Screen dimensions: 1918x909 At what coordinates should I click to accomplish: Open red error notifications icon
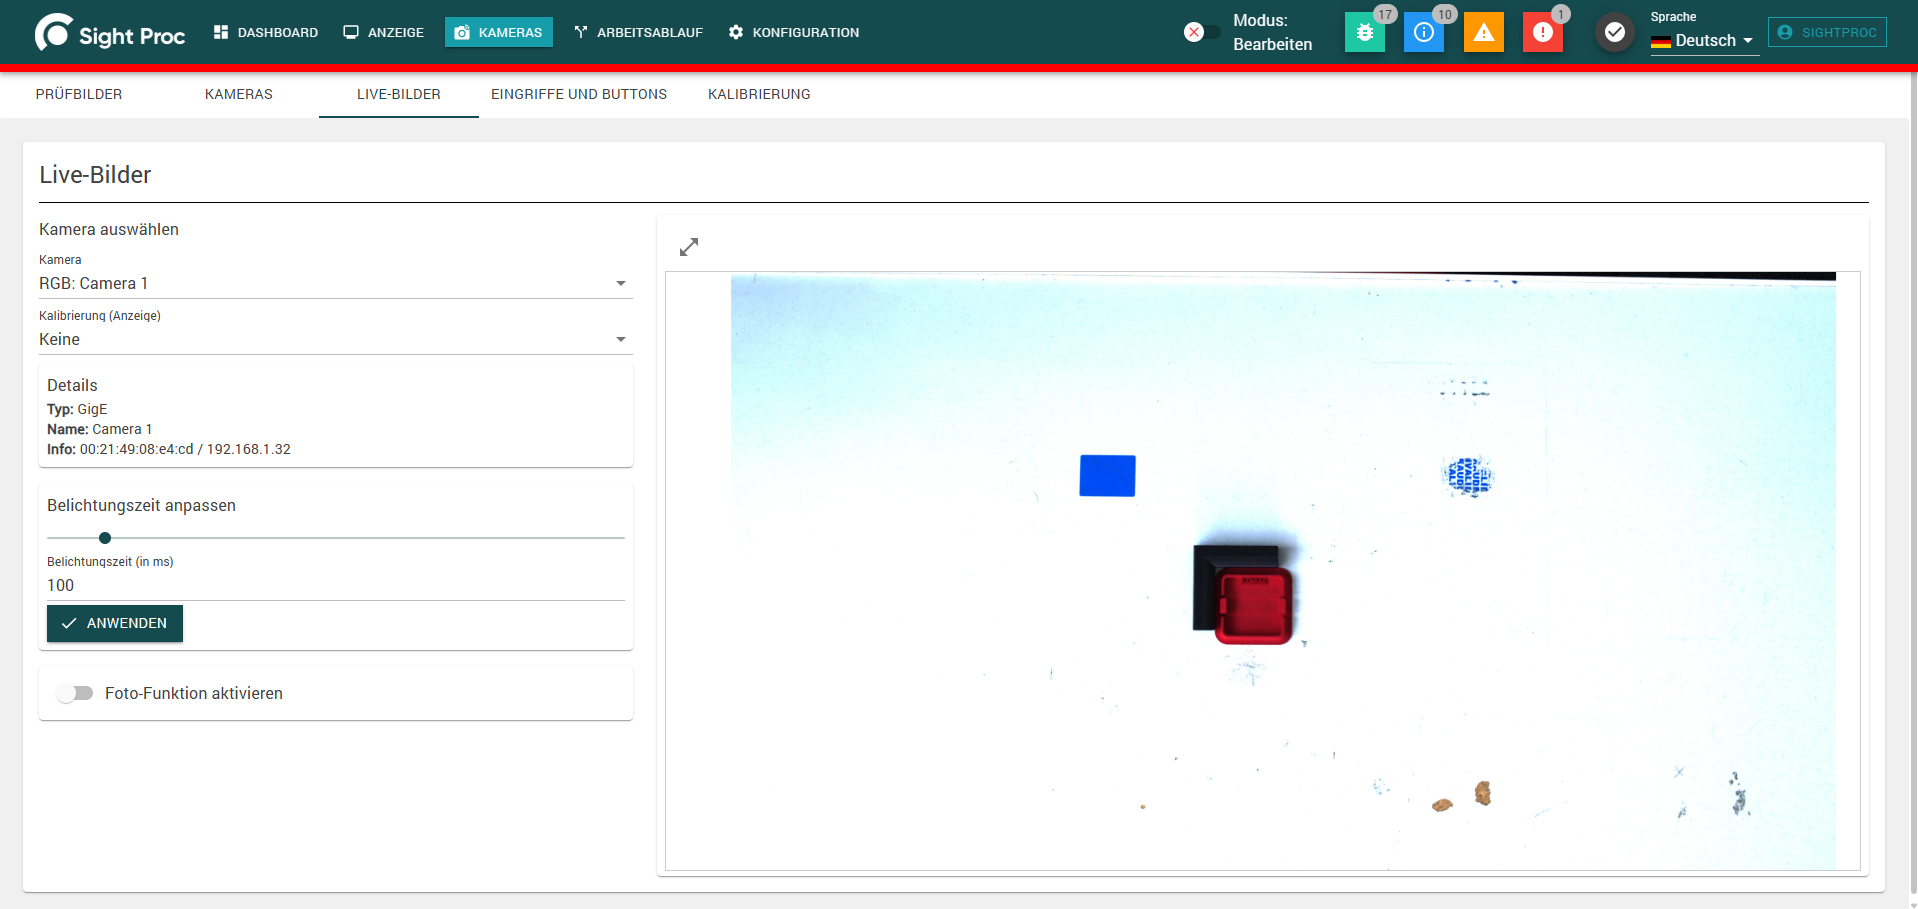coord(1543,32)
